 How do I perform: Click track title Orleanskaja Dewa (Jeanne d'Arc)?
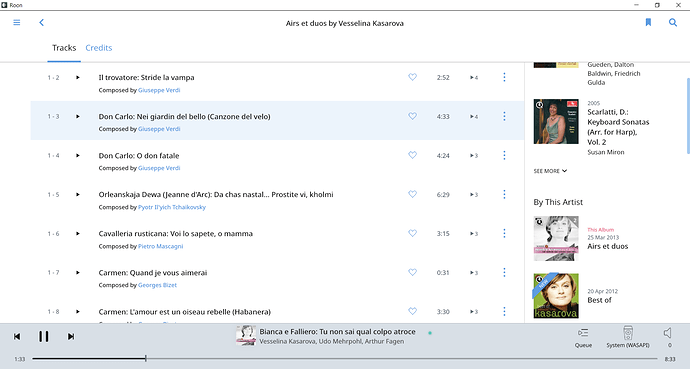tap(216, 194)
